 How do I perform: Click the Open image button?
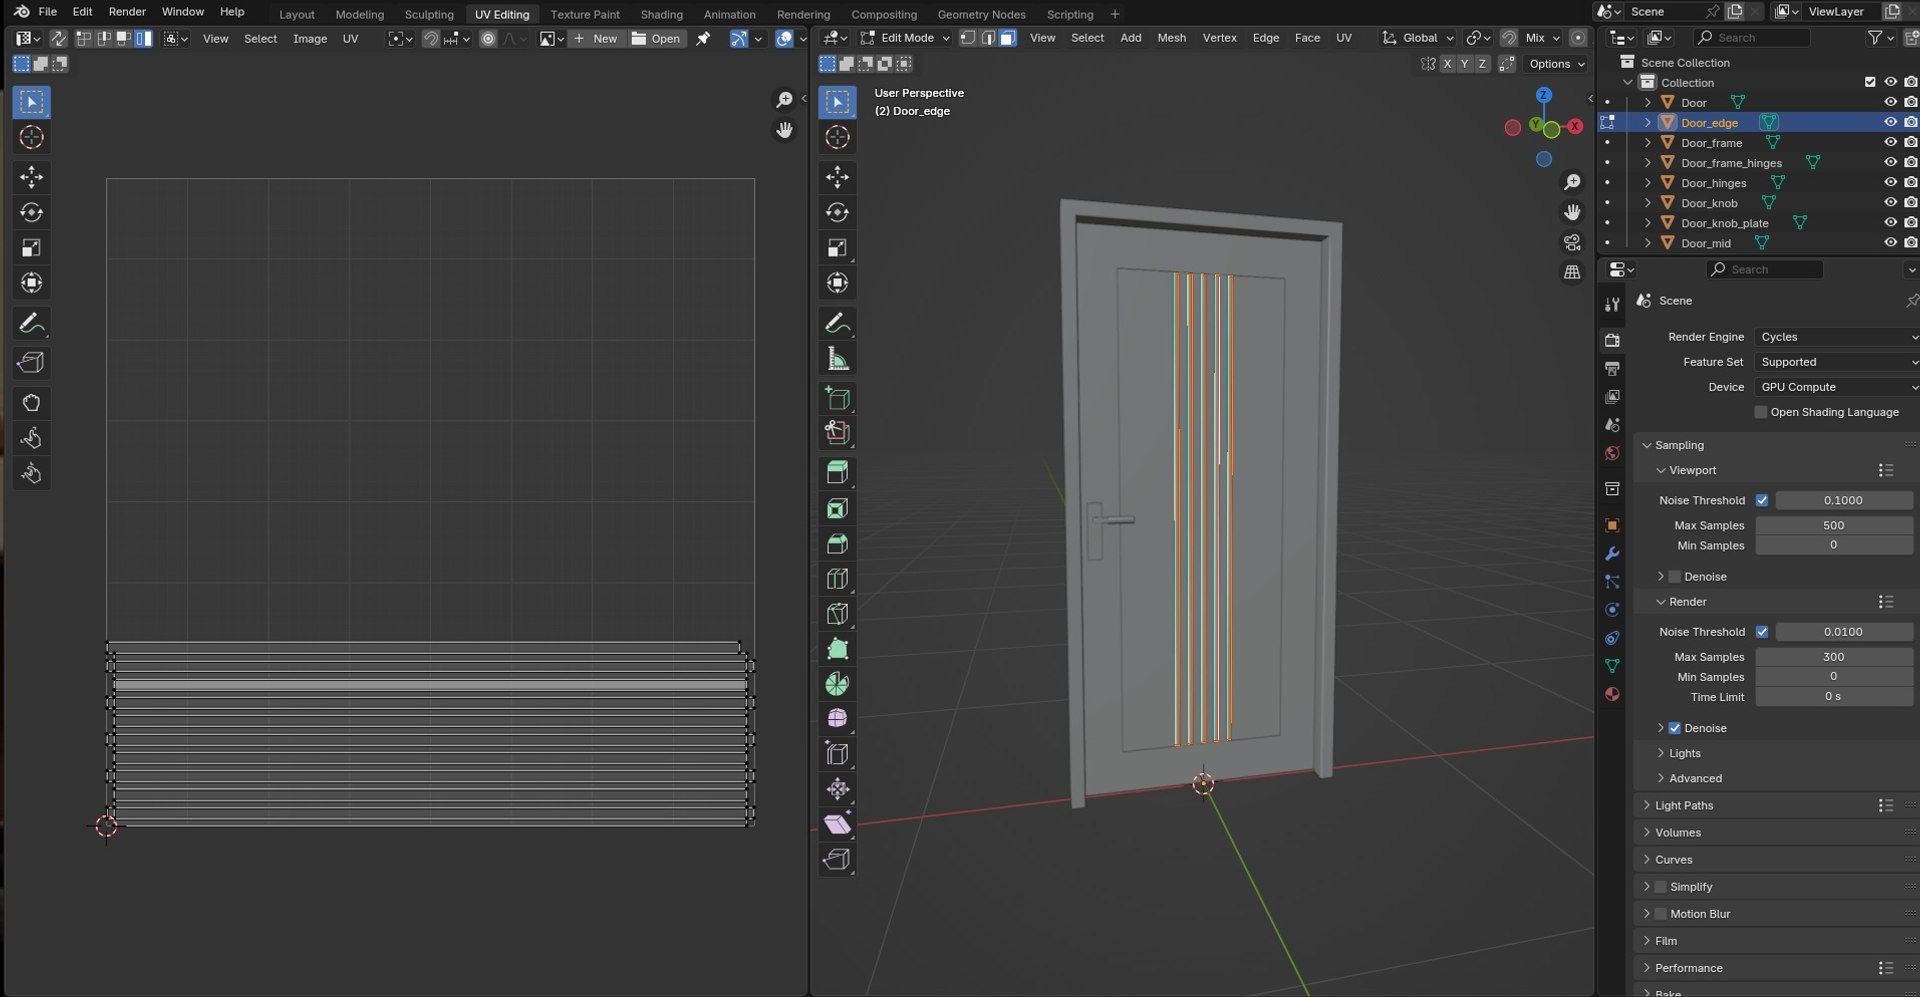point(656,39)
